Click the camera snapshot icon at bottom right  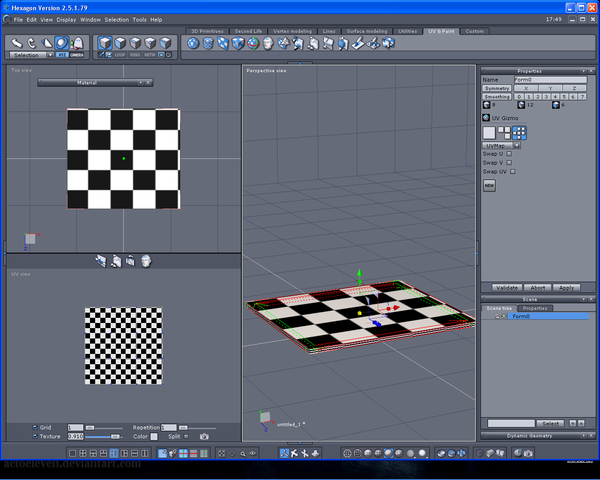pyautogui.click(x=528, y=454)
